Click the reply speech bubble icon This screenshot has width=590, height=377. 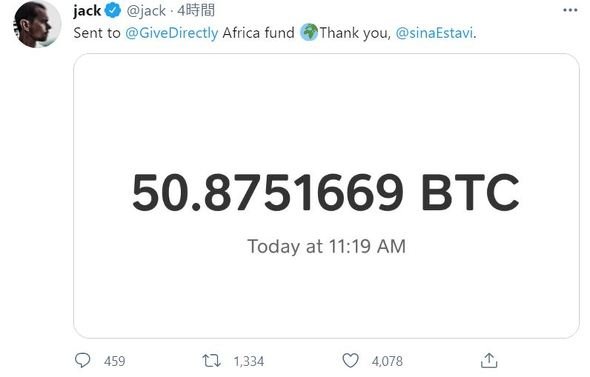tap(82, 360)
